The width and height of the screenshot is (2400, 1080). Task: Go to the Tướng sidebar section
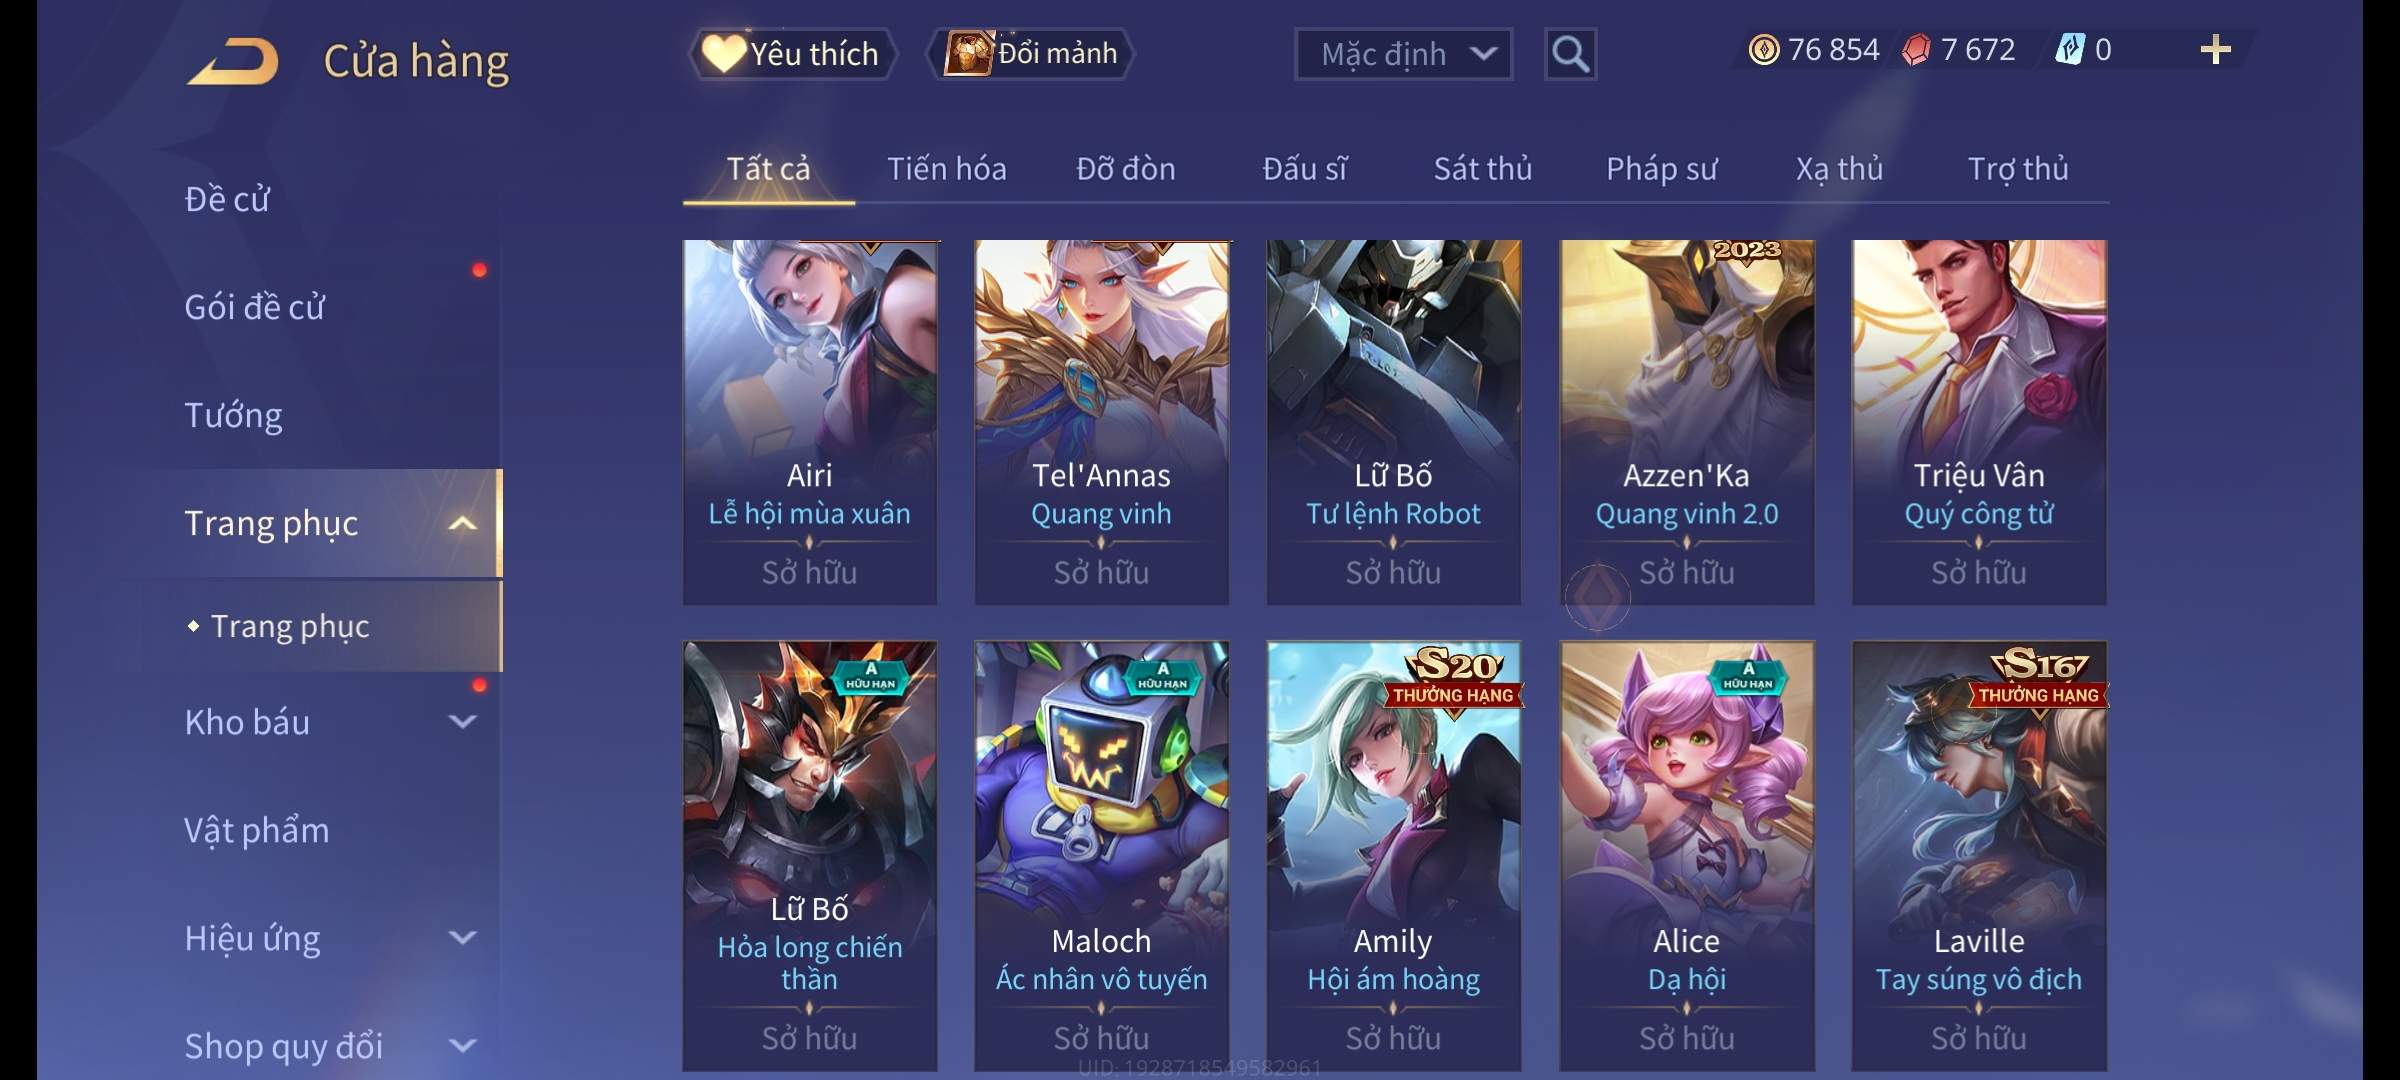pyautogui.click(x=233, y=415)
